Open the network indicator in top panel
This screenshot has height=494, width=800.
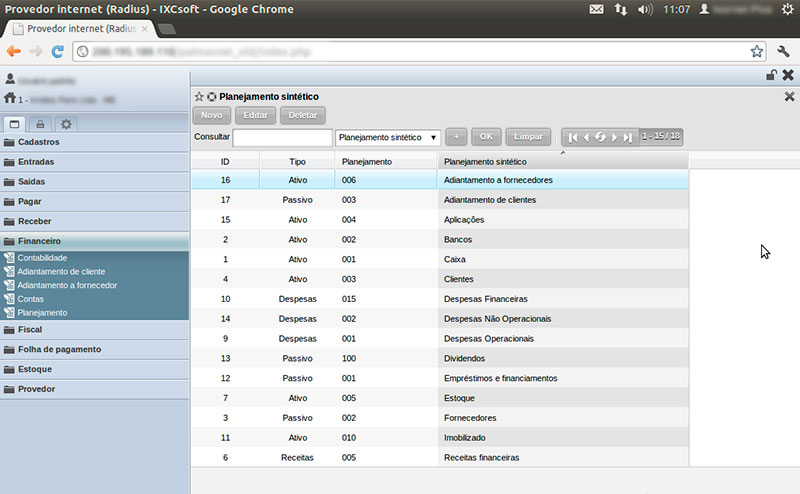(x=620, y=9)
